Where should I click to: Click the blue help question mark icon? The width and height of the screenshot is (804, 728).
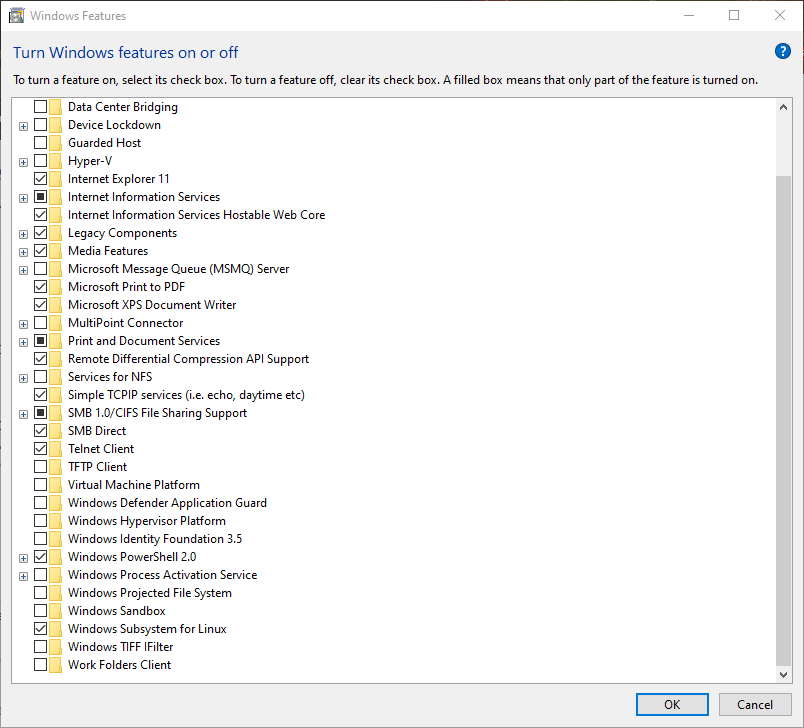coord(782,51)
